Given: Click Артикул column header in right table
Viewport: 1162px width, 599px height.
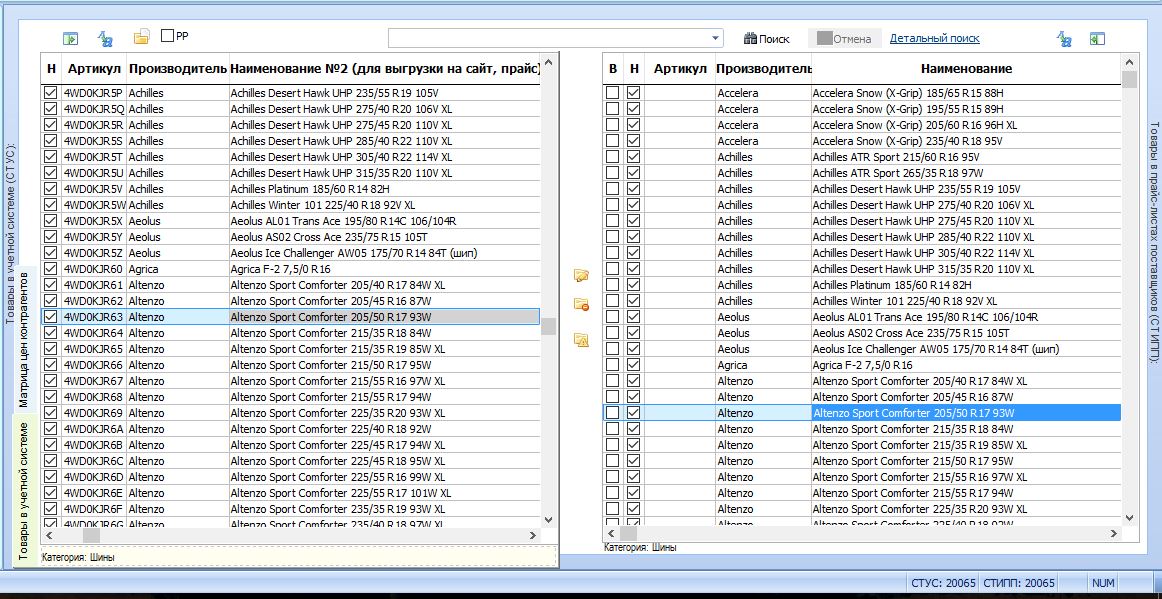Looking at the screenshot, I should tap(680, 68).
